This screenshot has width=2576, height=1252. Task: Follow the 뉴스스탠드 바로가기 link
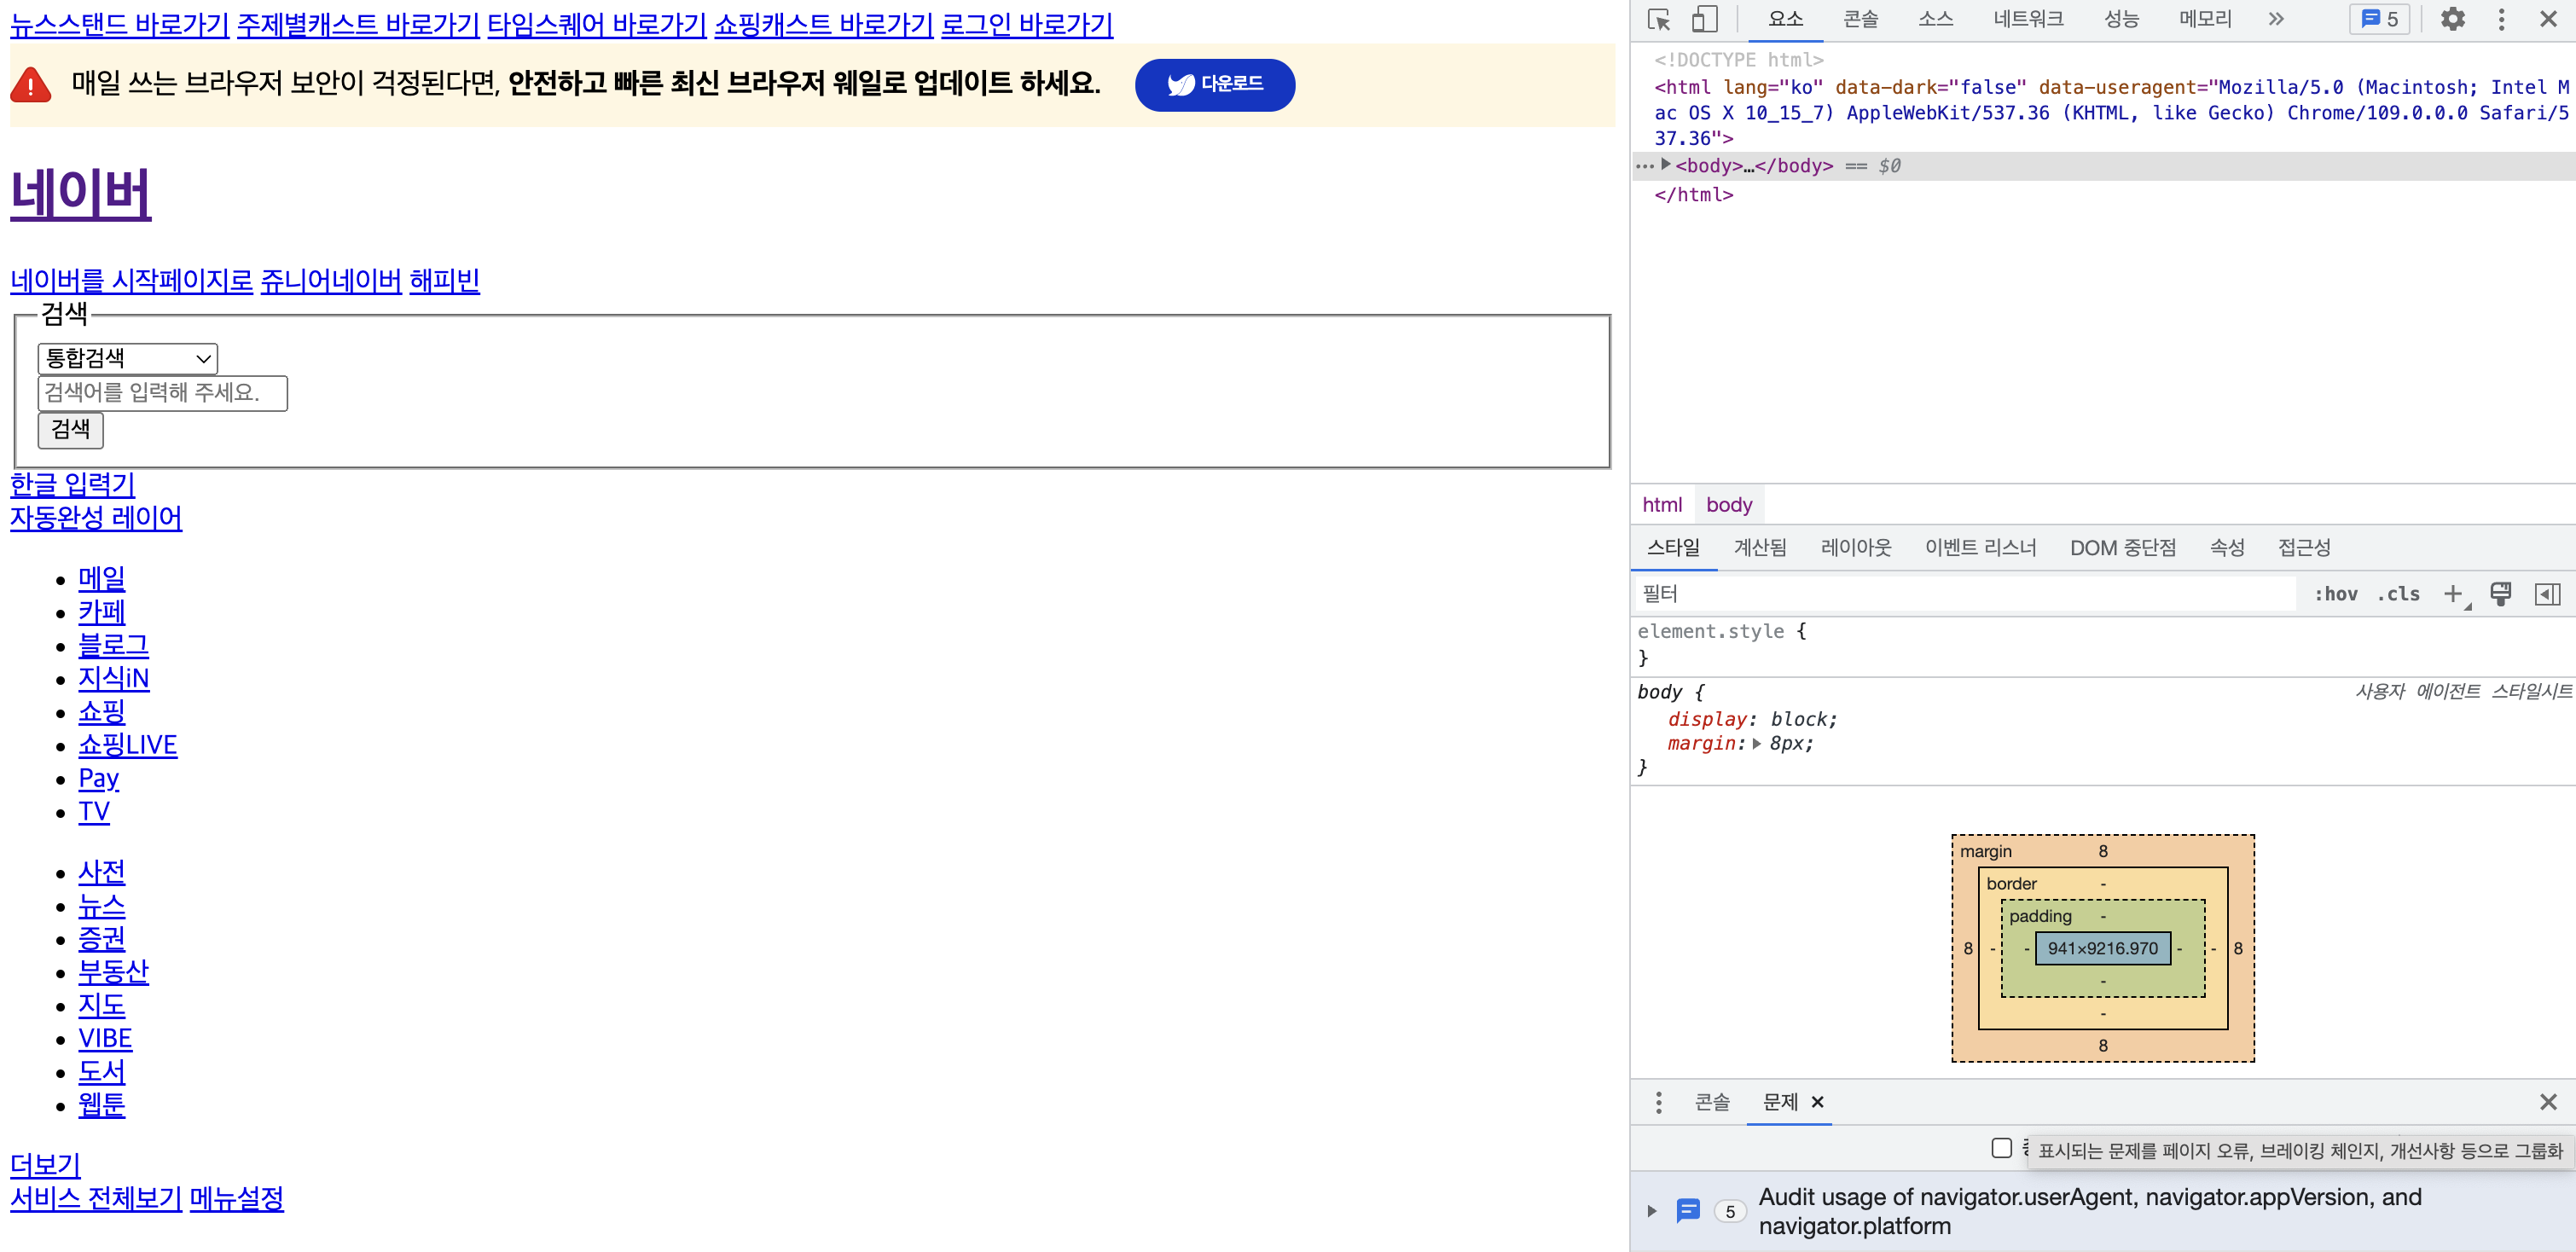coord(119,25)
